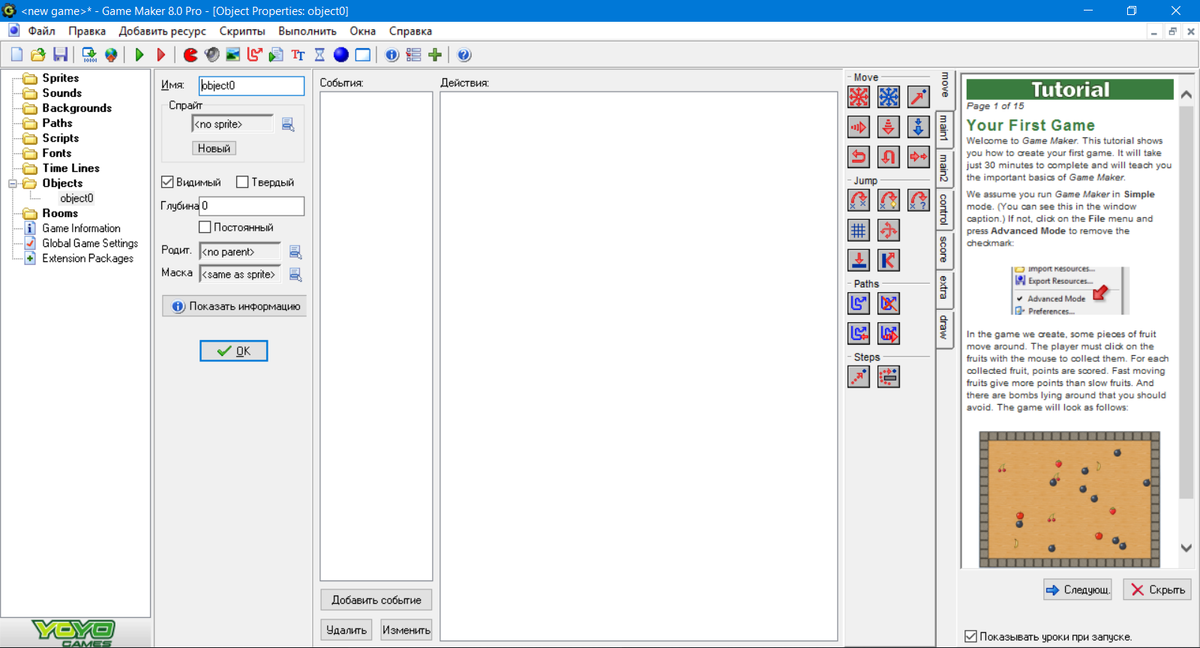Select the Reverse Horizontal action icon

[859, 157]
